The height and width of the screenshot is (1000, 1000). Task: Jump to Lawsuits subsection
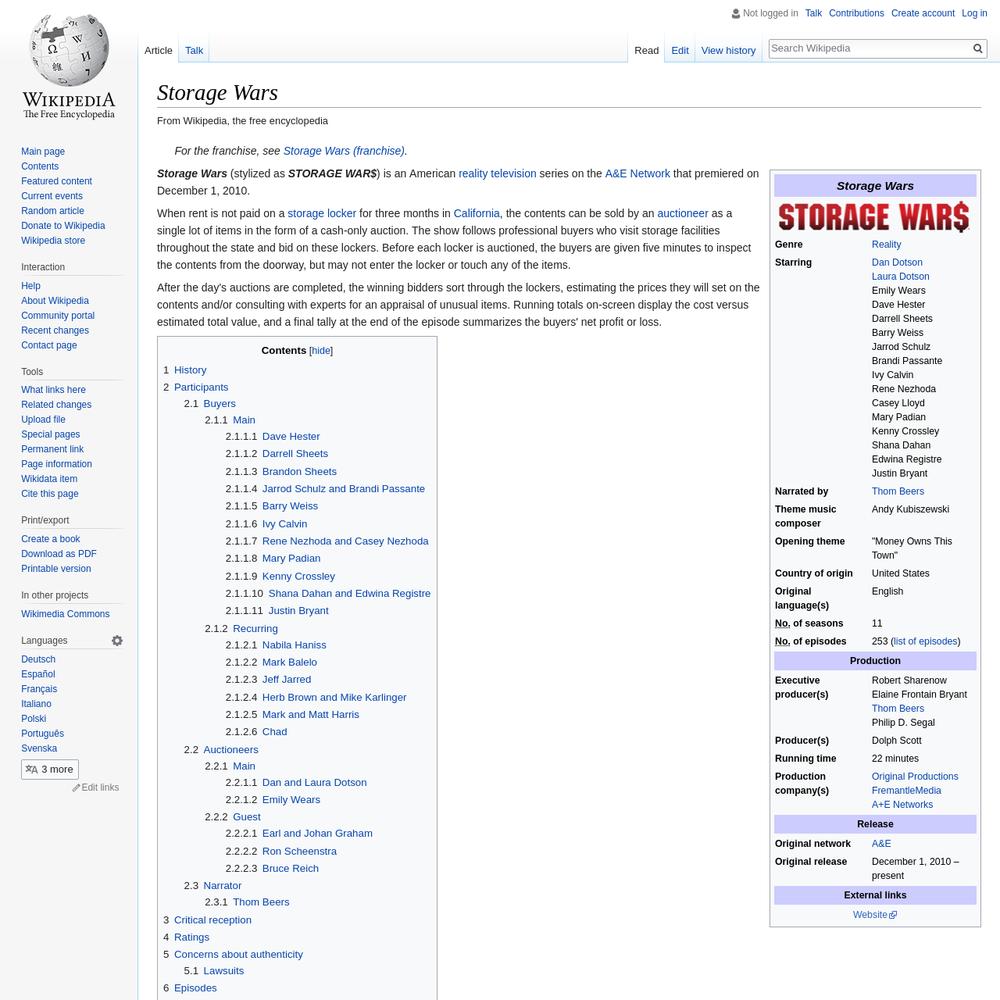click(x=223, y=971)
